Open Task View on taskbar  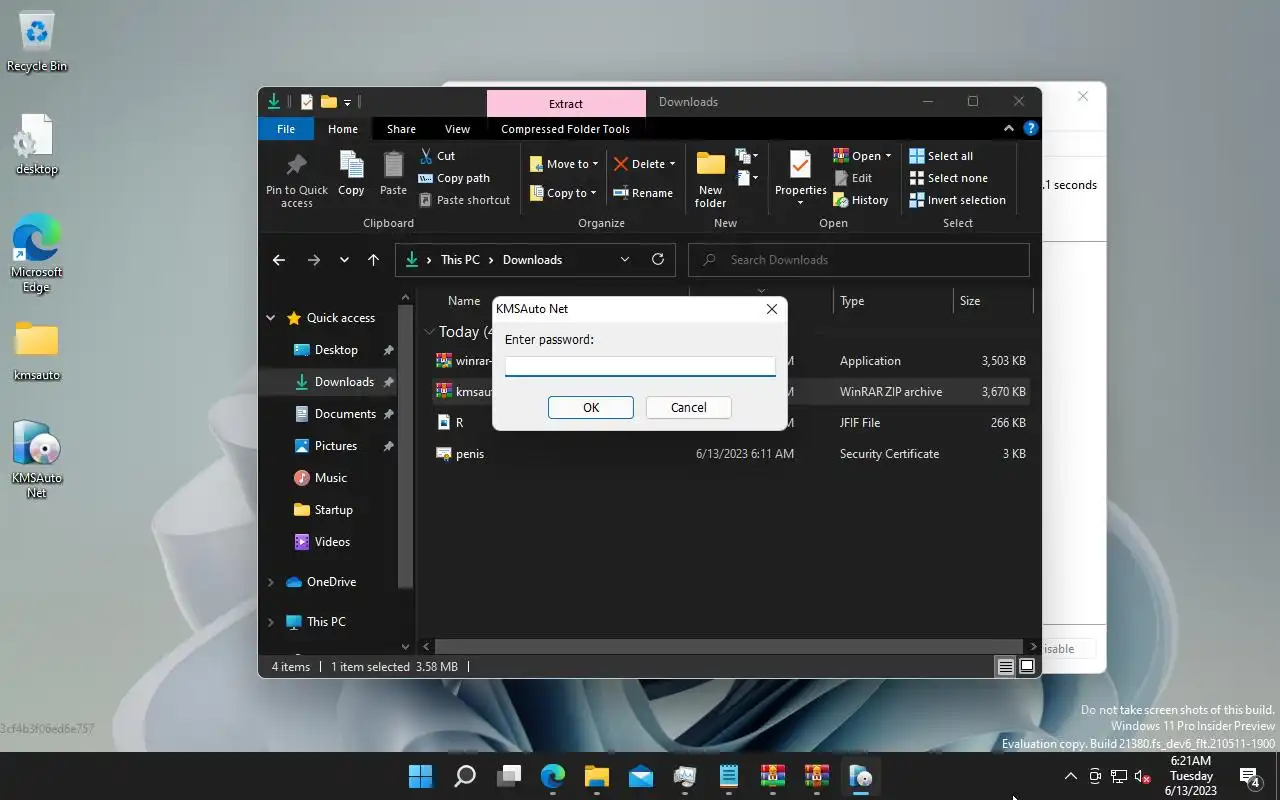[510, 776]
